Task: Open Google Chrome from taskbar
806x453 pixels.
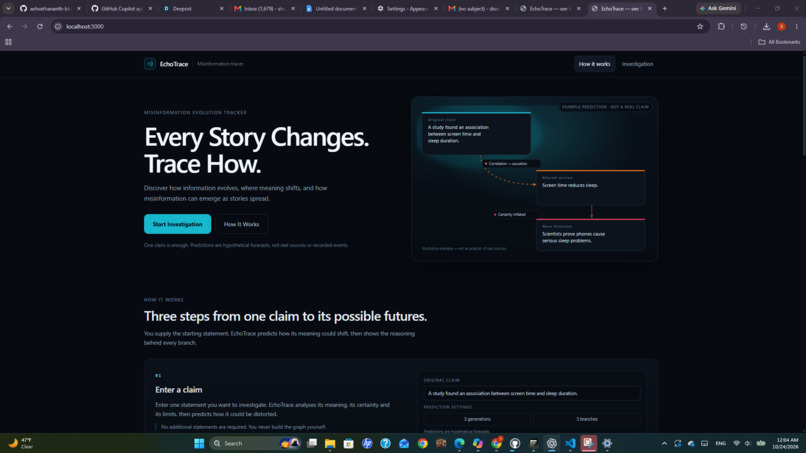Action: 423,443
